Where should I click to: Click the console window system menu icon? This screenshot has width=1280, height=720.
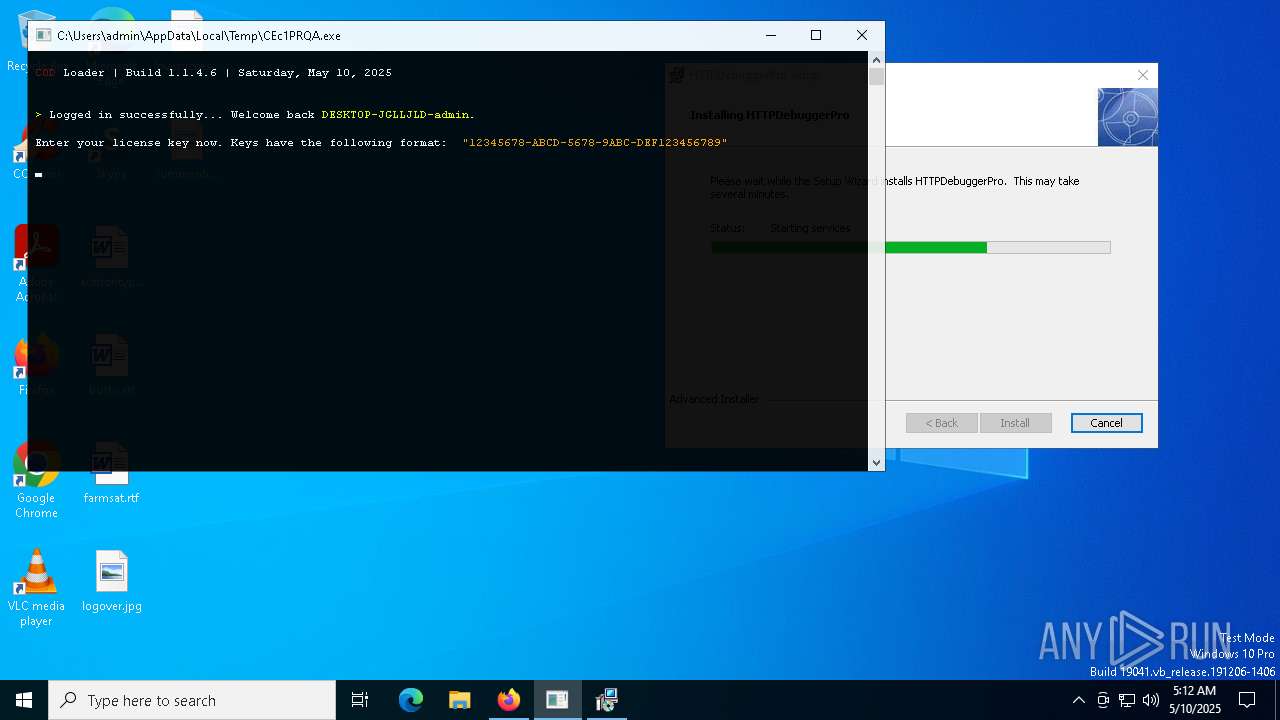click(43, 35)
